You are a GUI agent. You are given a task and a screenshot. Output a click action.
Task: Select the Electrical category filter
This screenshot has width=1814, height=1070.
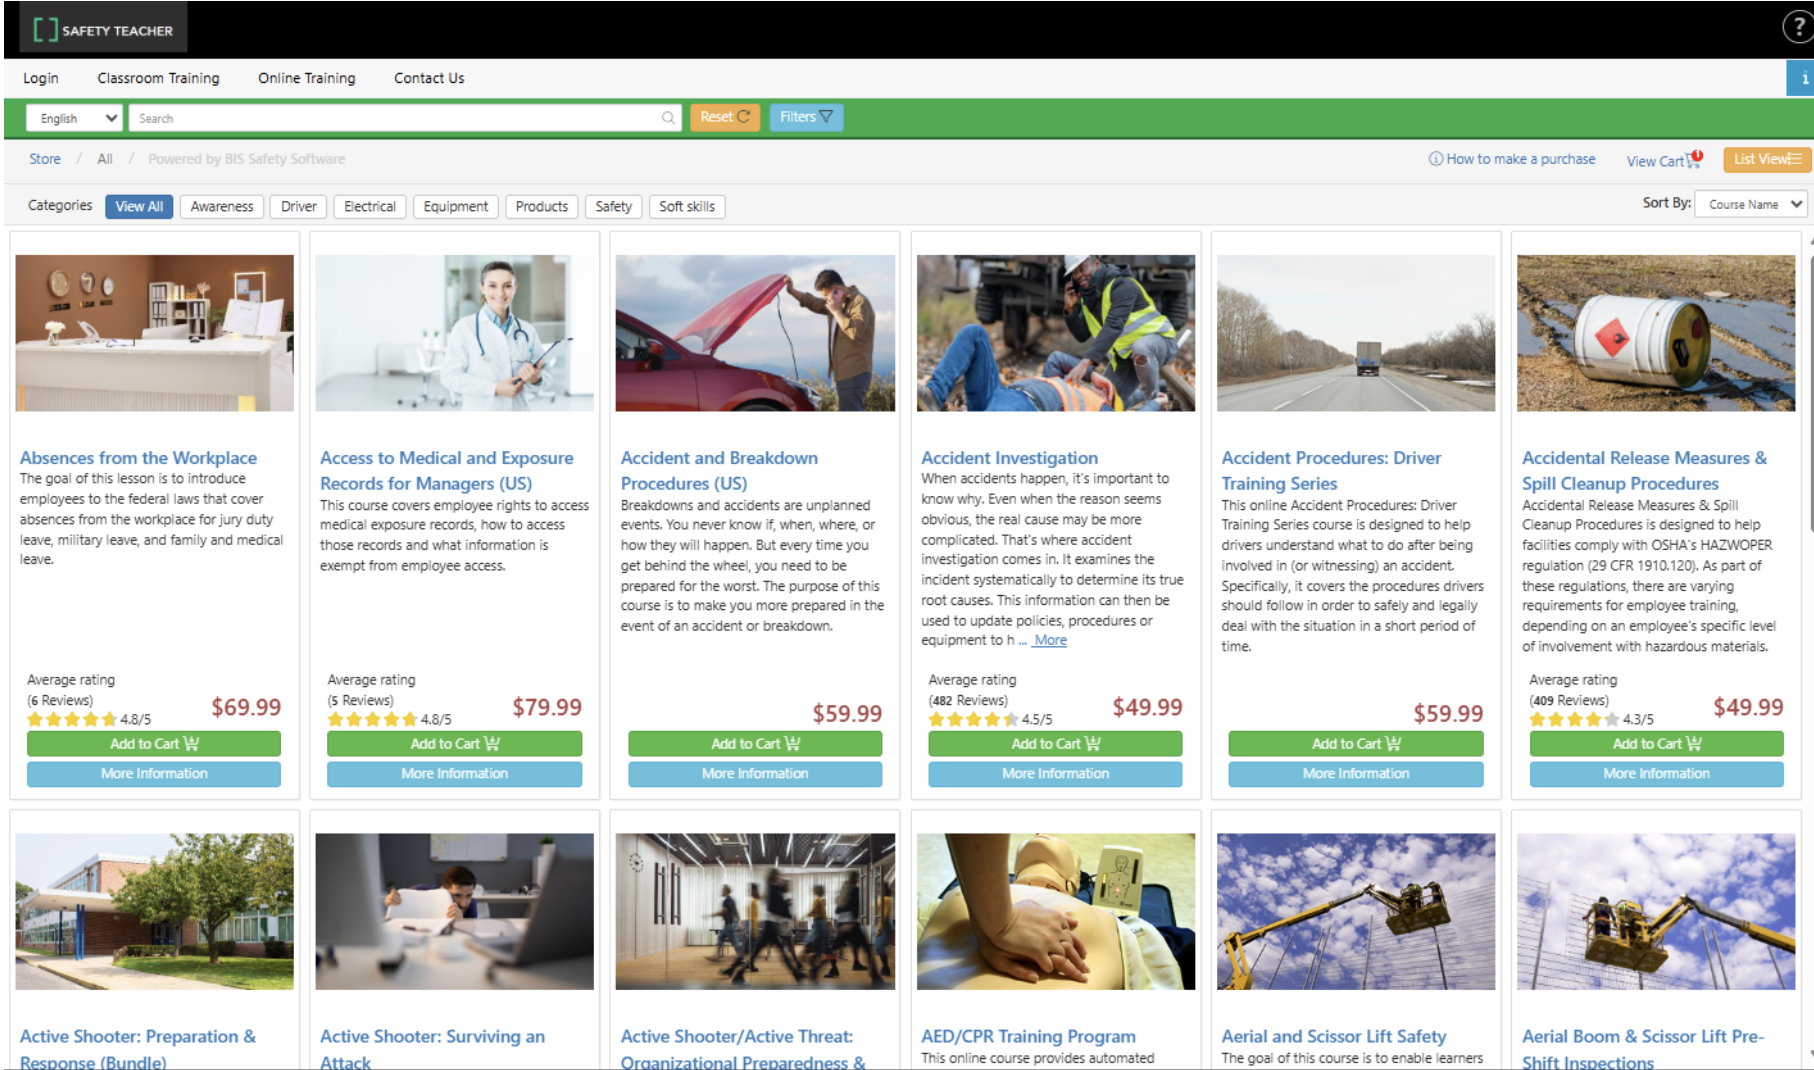(369, 207)
